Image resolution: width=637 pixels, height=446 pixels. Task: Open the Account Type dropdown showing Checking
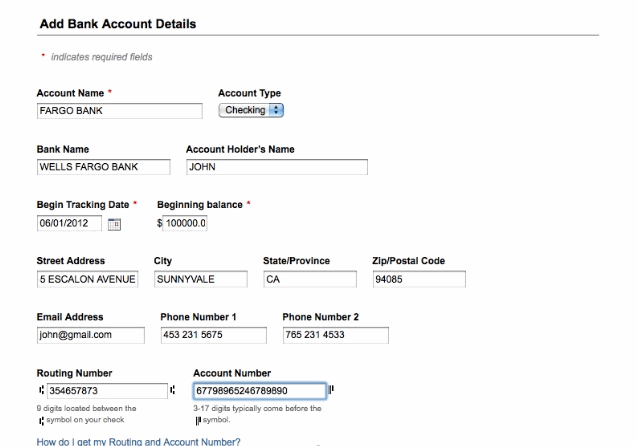point(251,110)
